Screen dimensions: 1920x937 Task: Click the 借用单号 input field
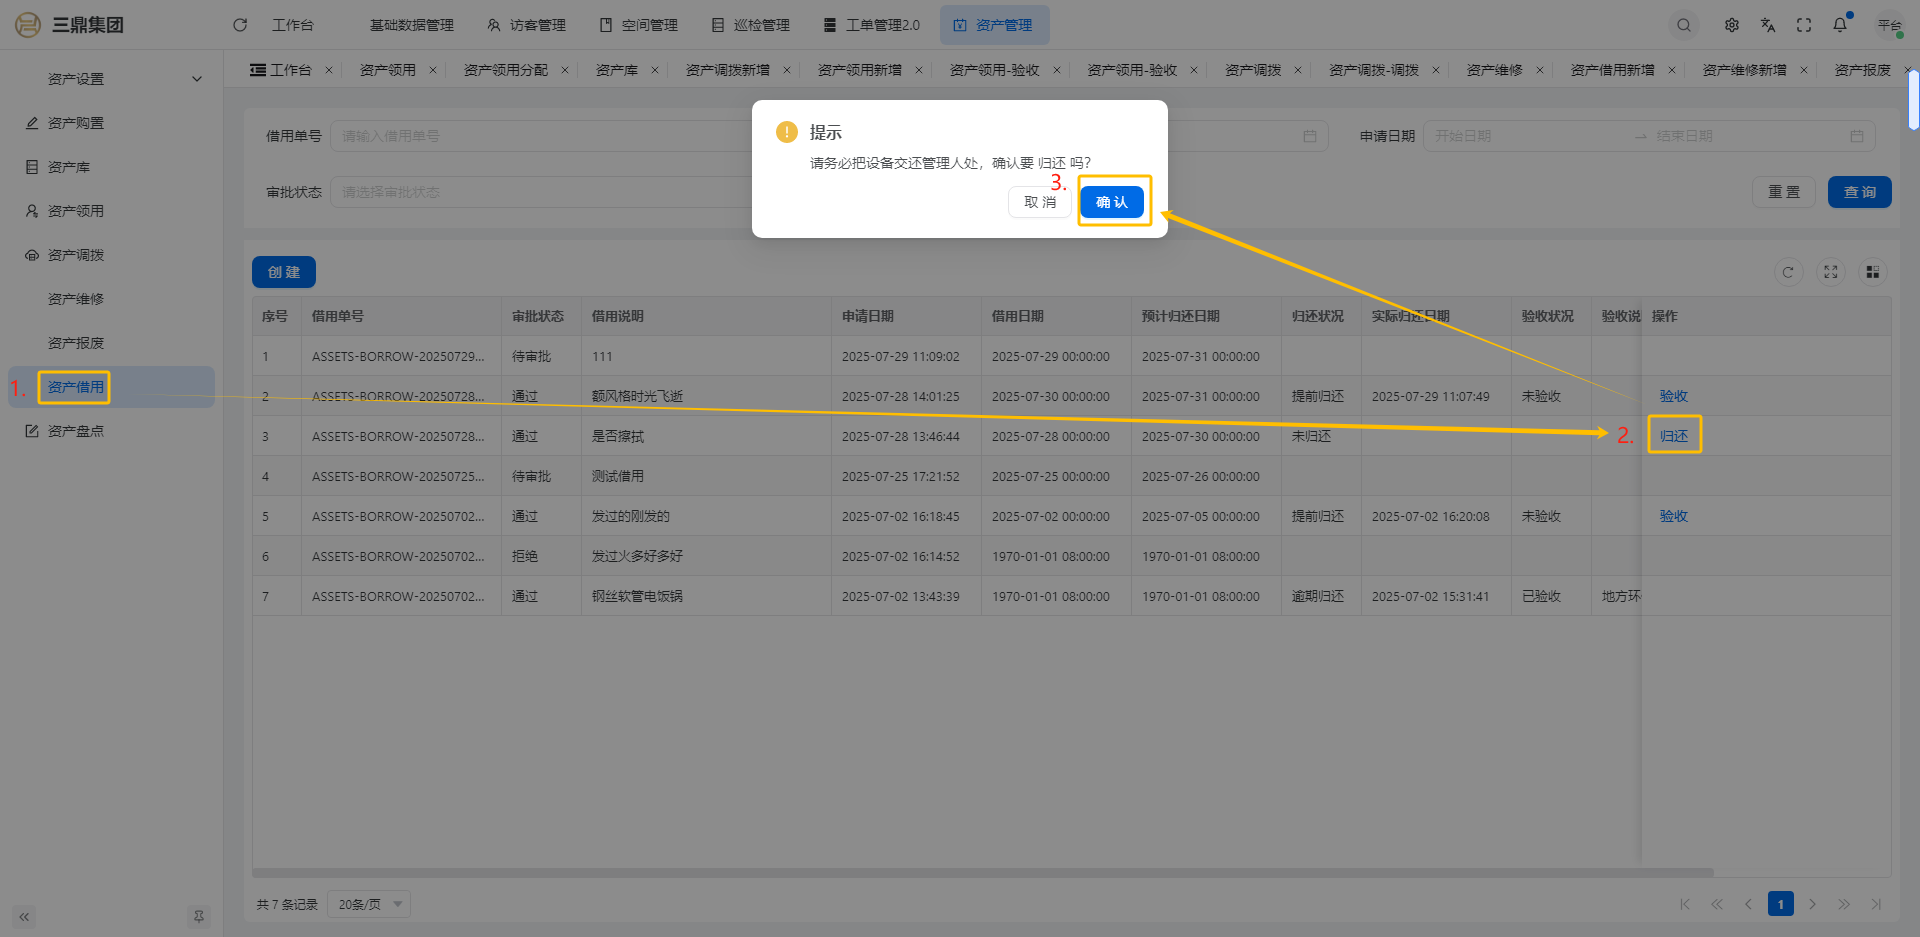pyautogui.click(x=540, y=136)
